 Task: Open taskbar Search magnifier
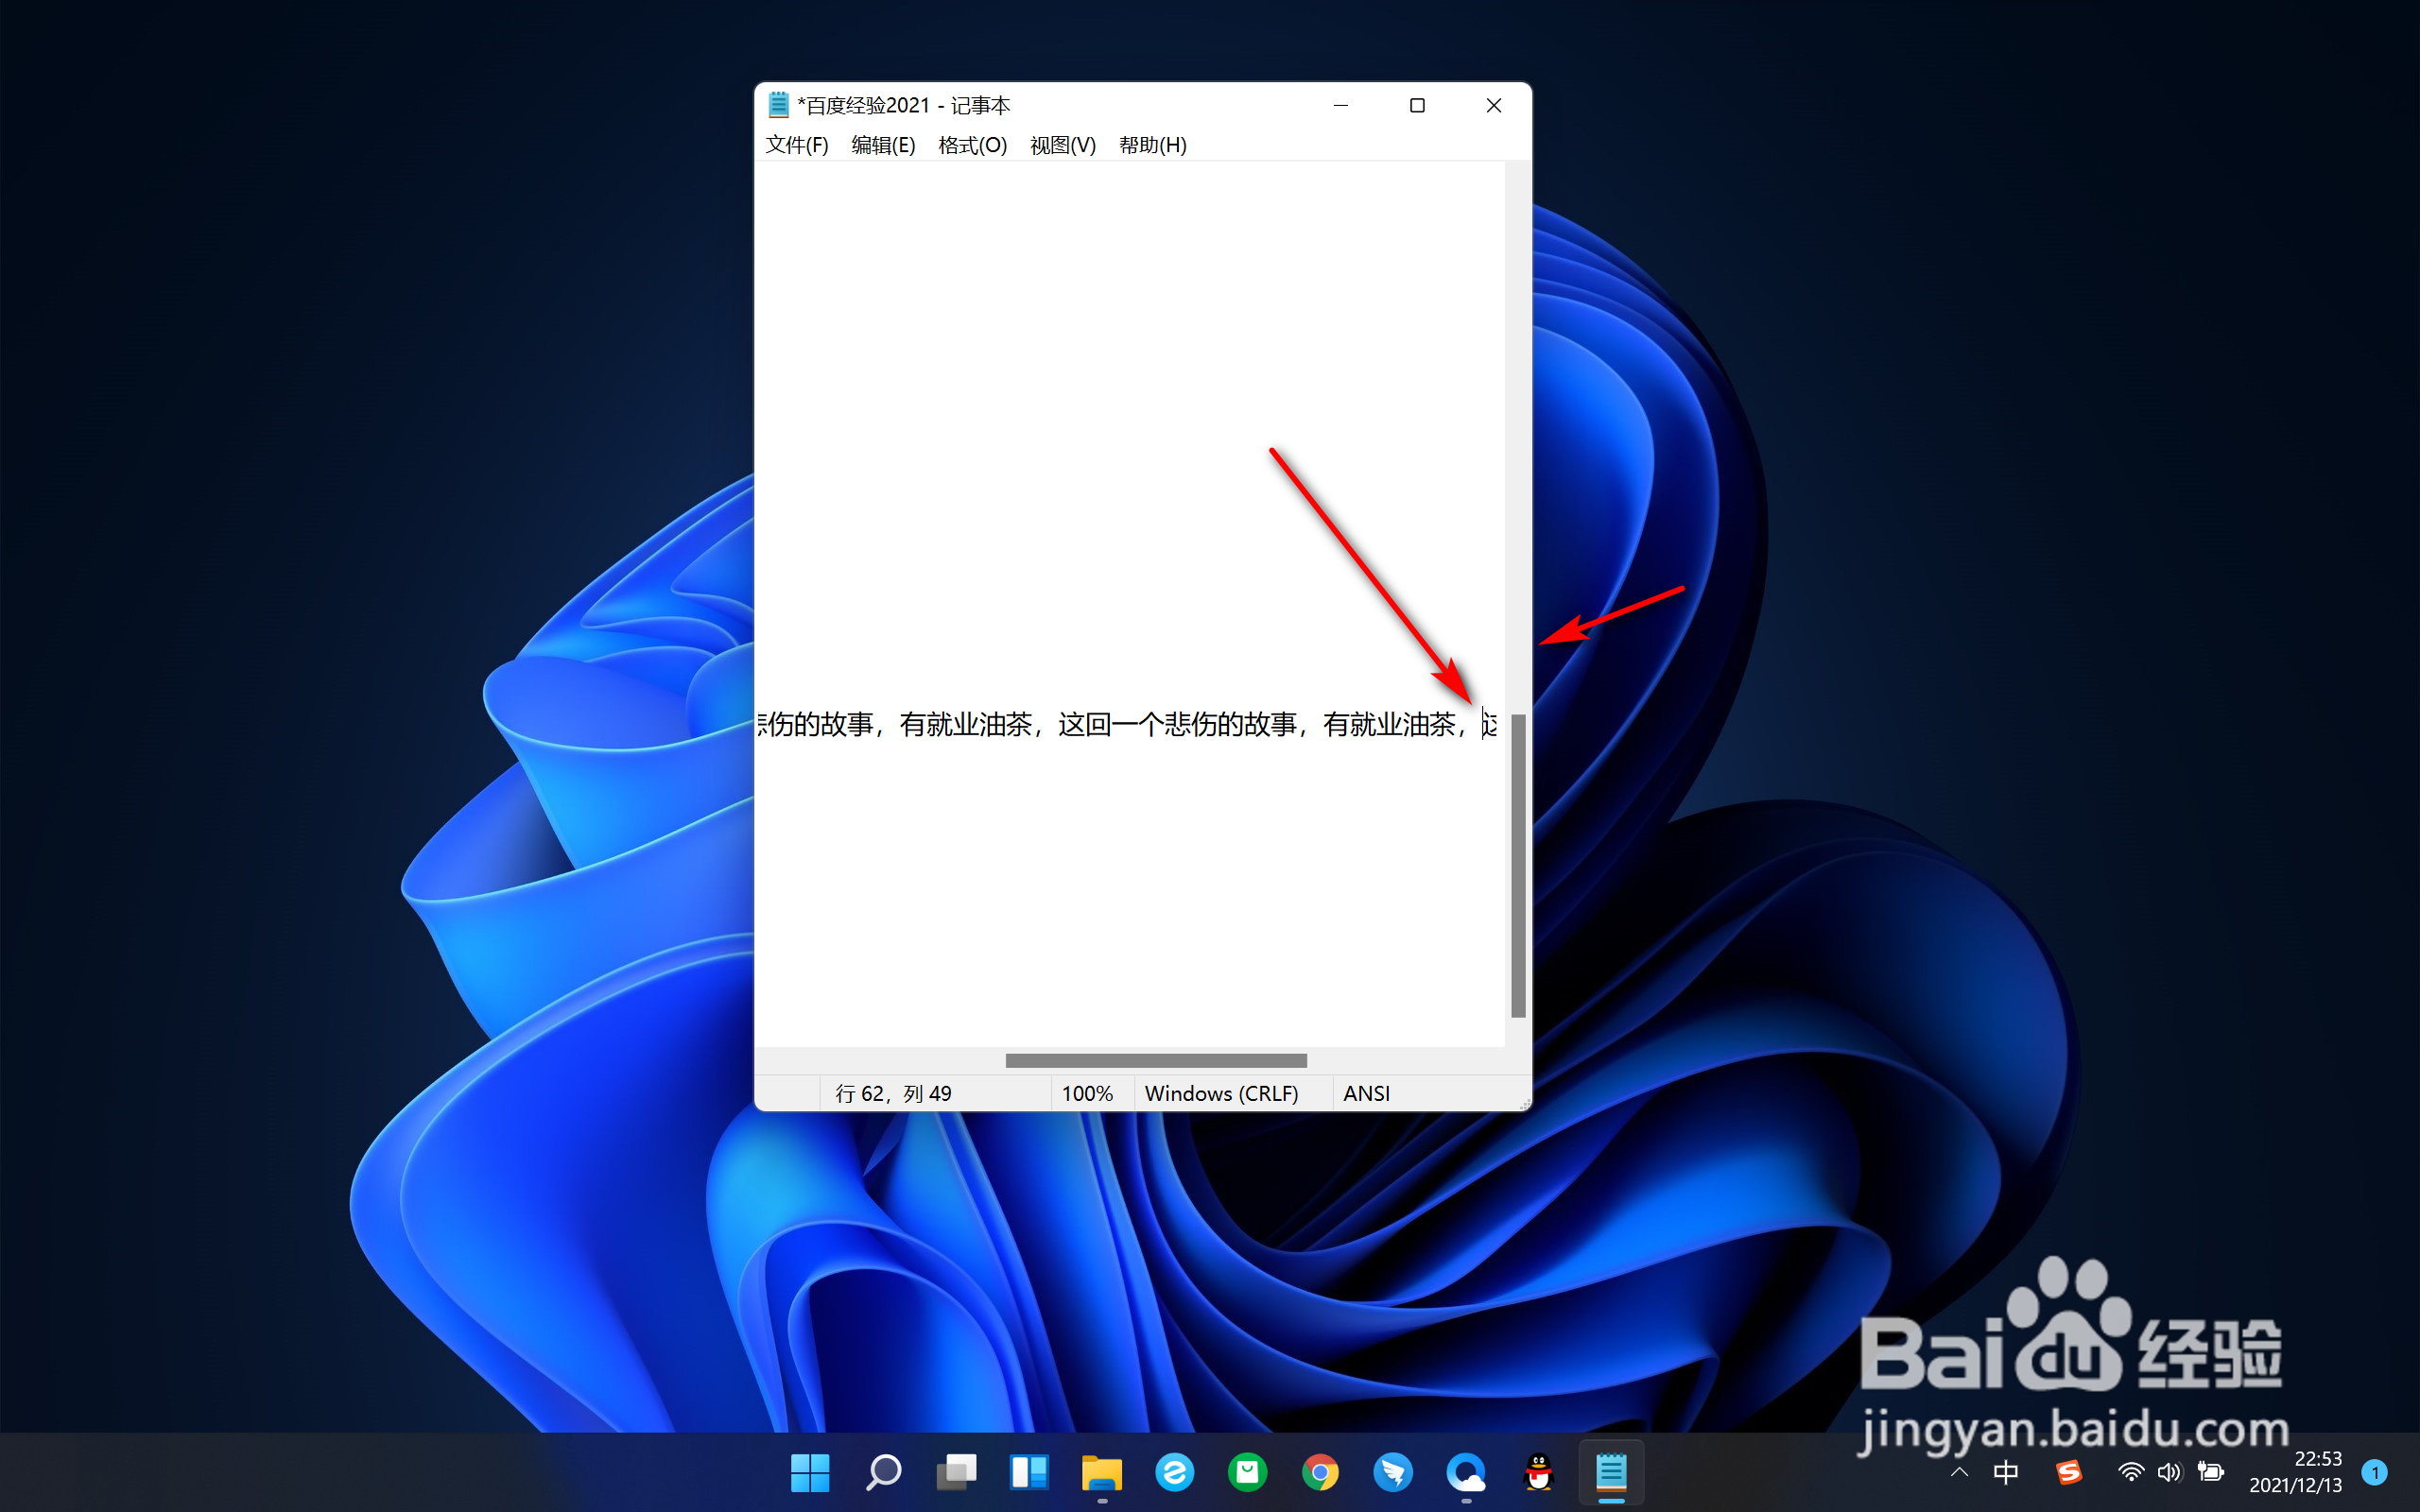tap(883, 1472)
